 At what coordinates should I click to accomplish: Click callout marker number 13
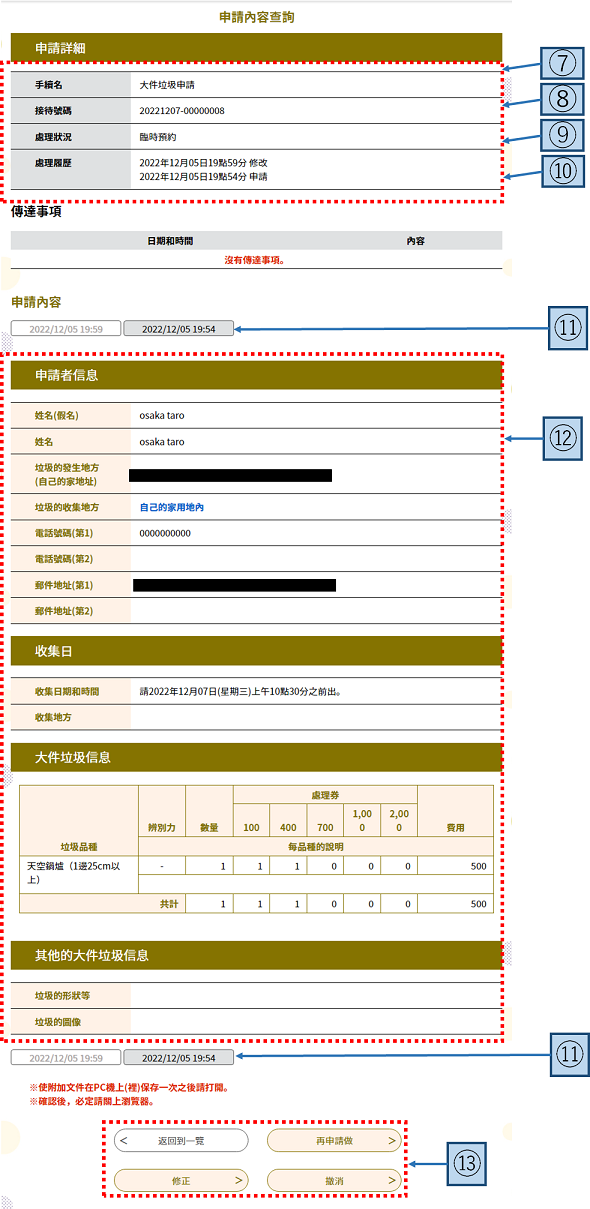(466, 1162)
